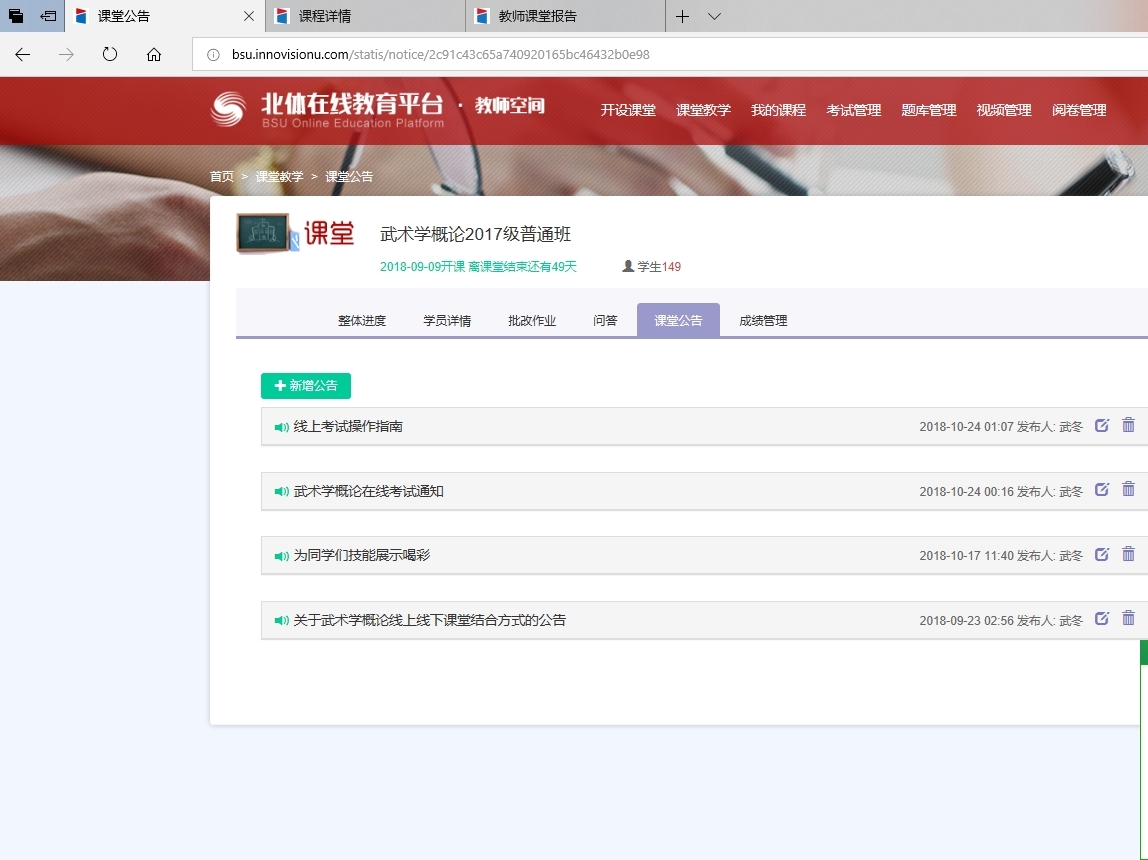1148x860 pixels.
Task: Click the speaker icon beside 为同学们技能展示喝彩
Action: pos(280,555)
